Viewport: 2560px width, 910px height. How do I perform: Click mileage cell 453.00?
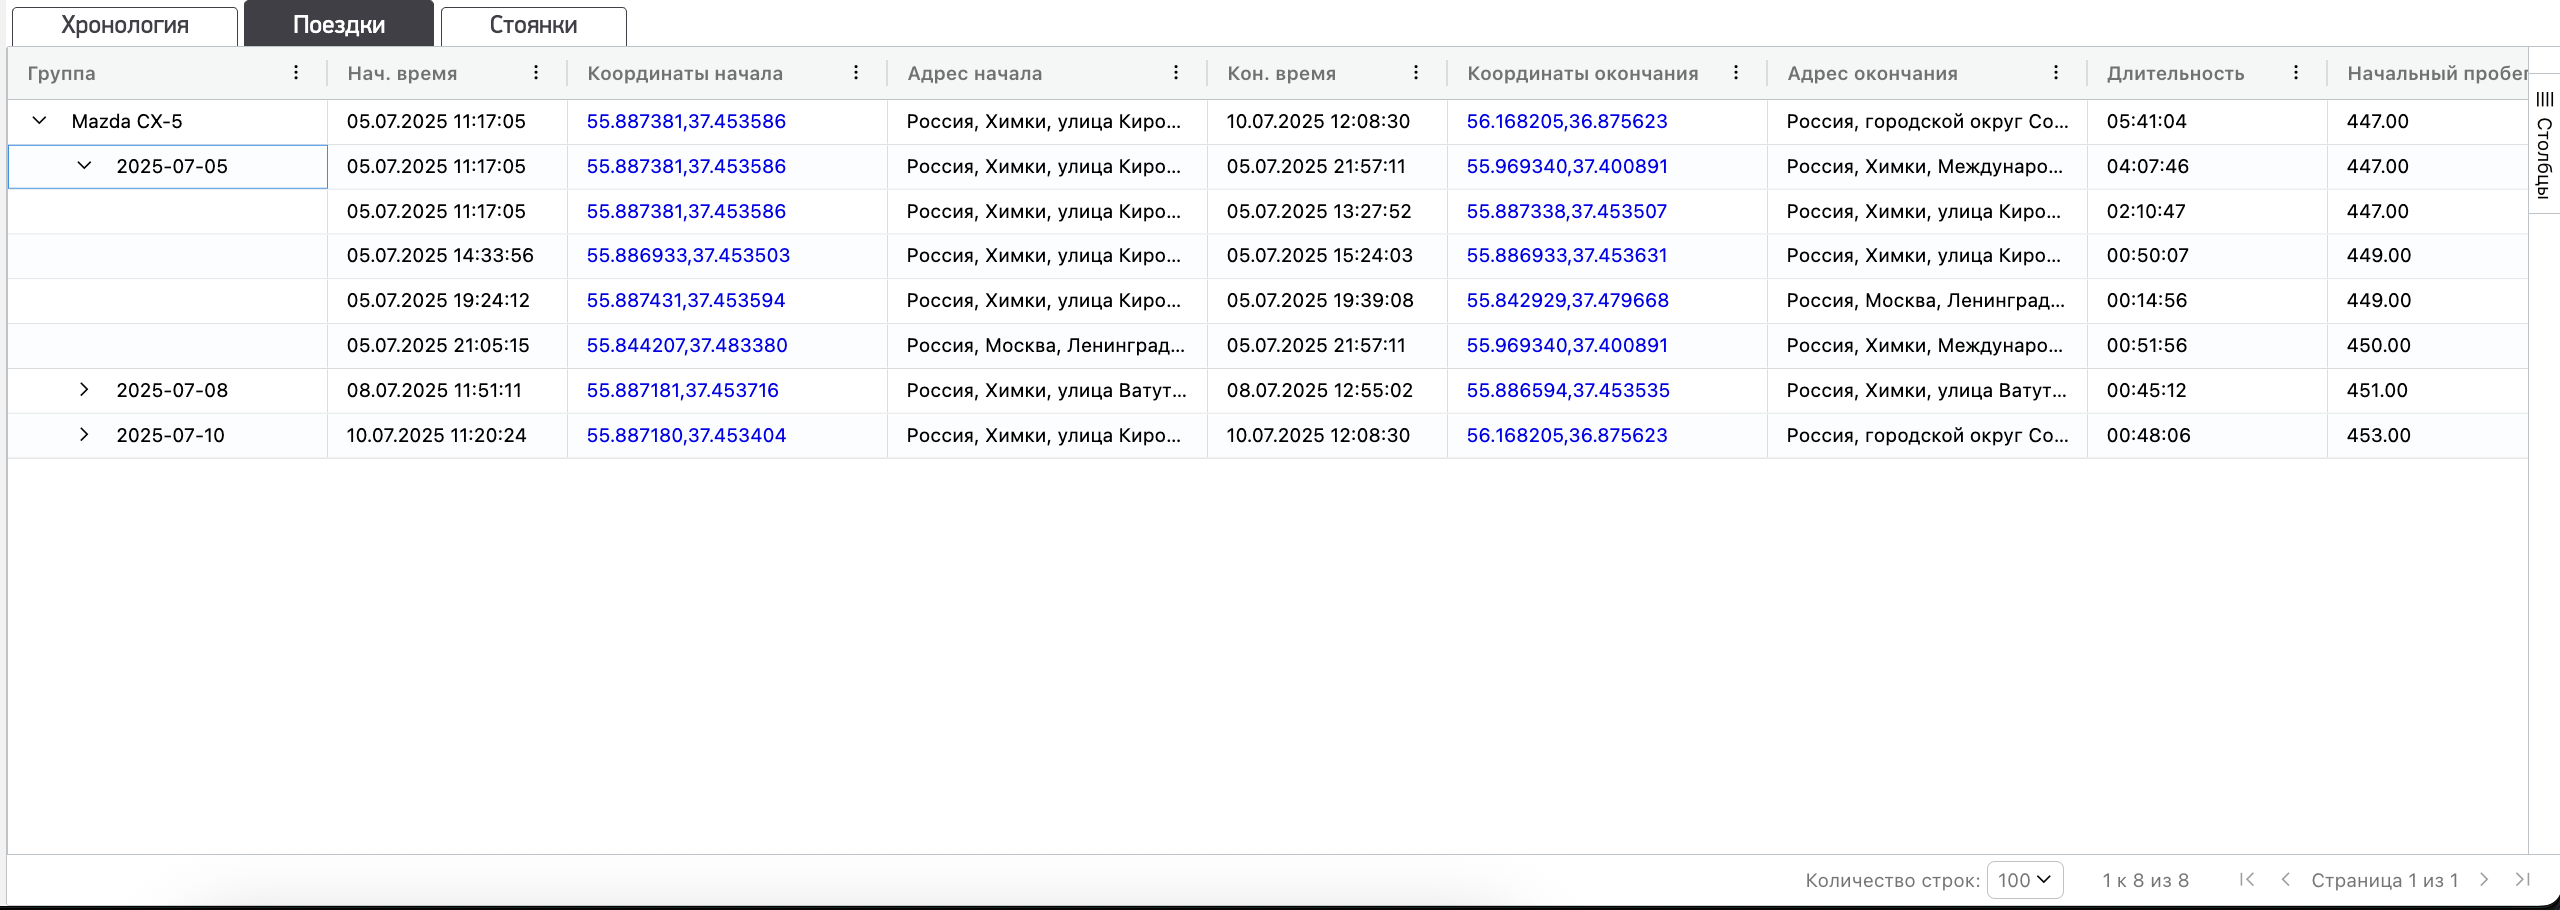coord(2428,435)
